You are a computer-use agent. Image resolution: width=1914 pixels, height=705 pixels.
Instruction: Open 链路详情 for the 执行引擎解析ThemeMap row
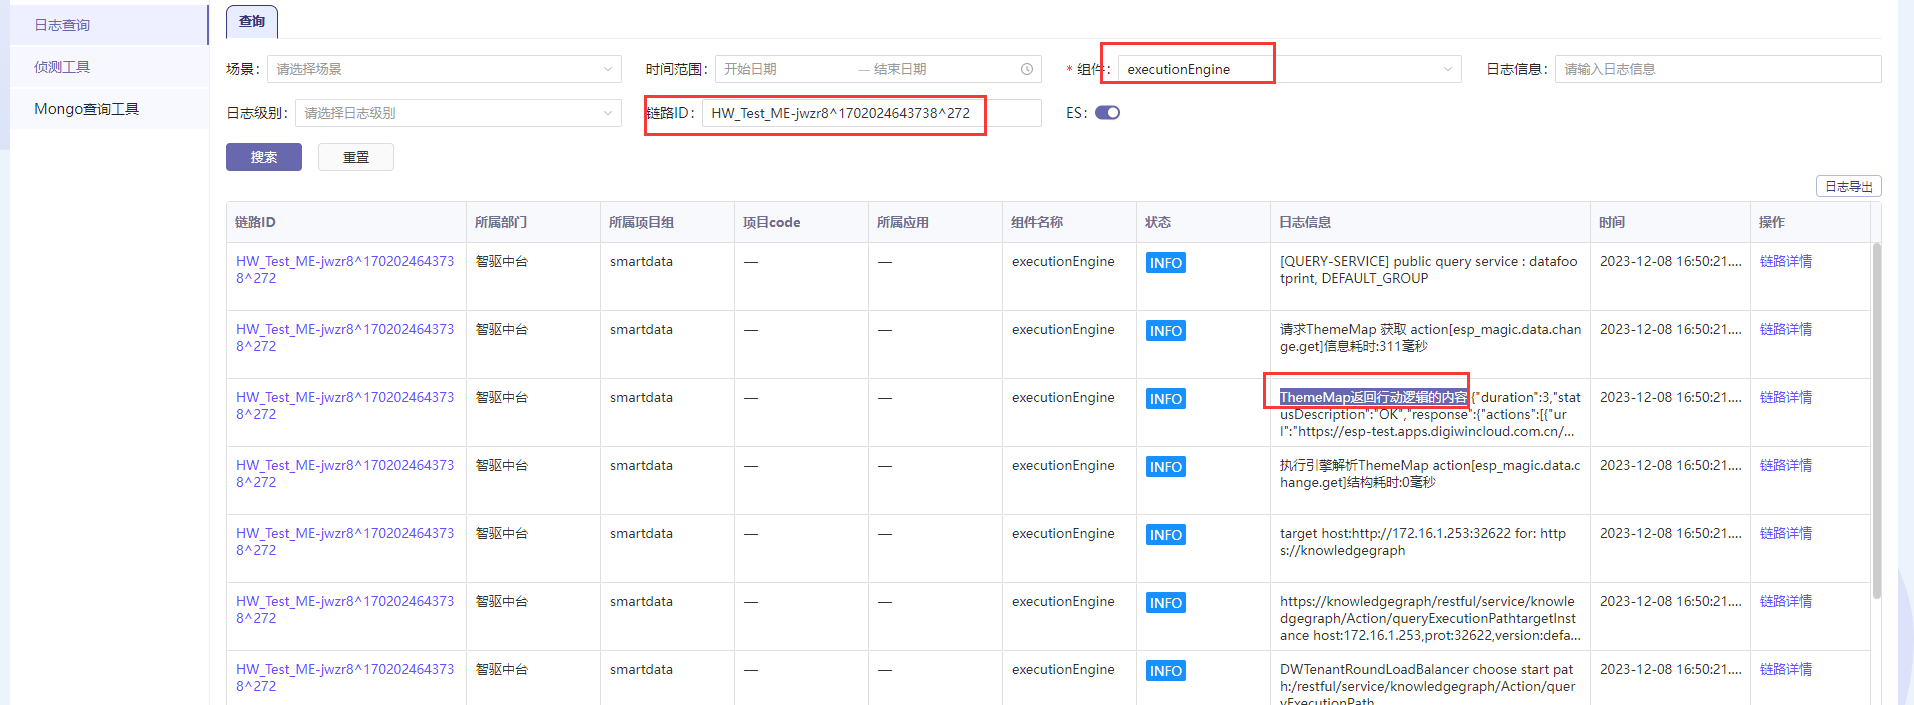point(1786,465)
